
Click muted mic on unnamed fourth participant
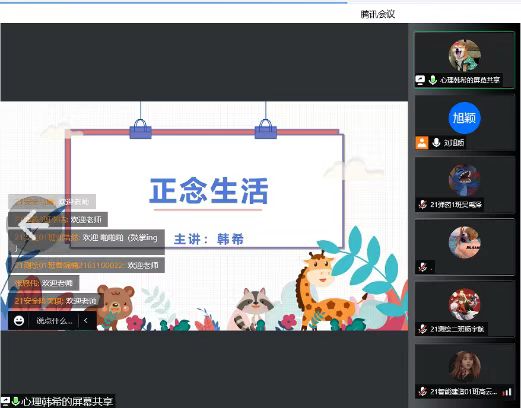pyautogui.click(x=423, y=267)
